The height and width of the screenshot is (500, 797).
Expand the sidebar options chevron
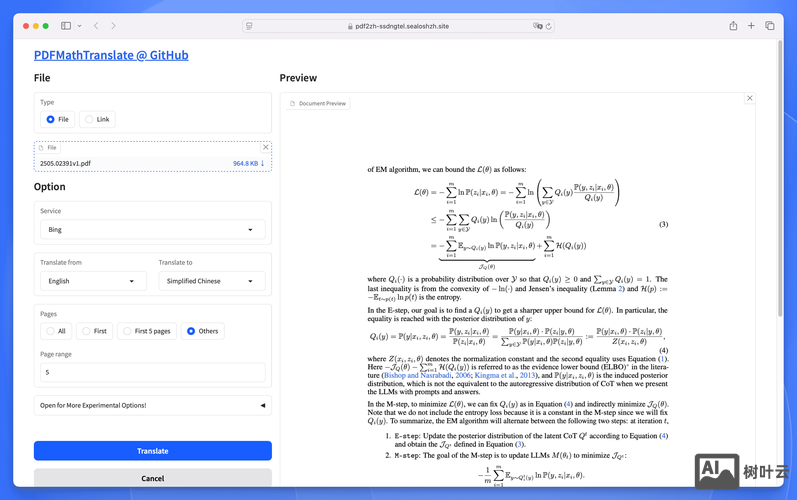(79, 26)
